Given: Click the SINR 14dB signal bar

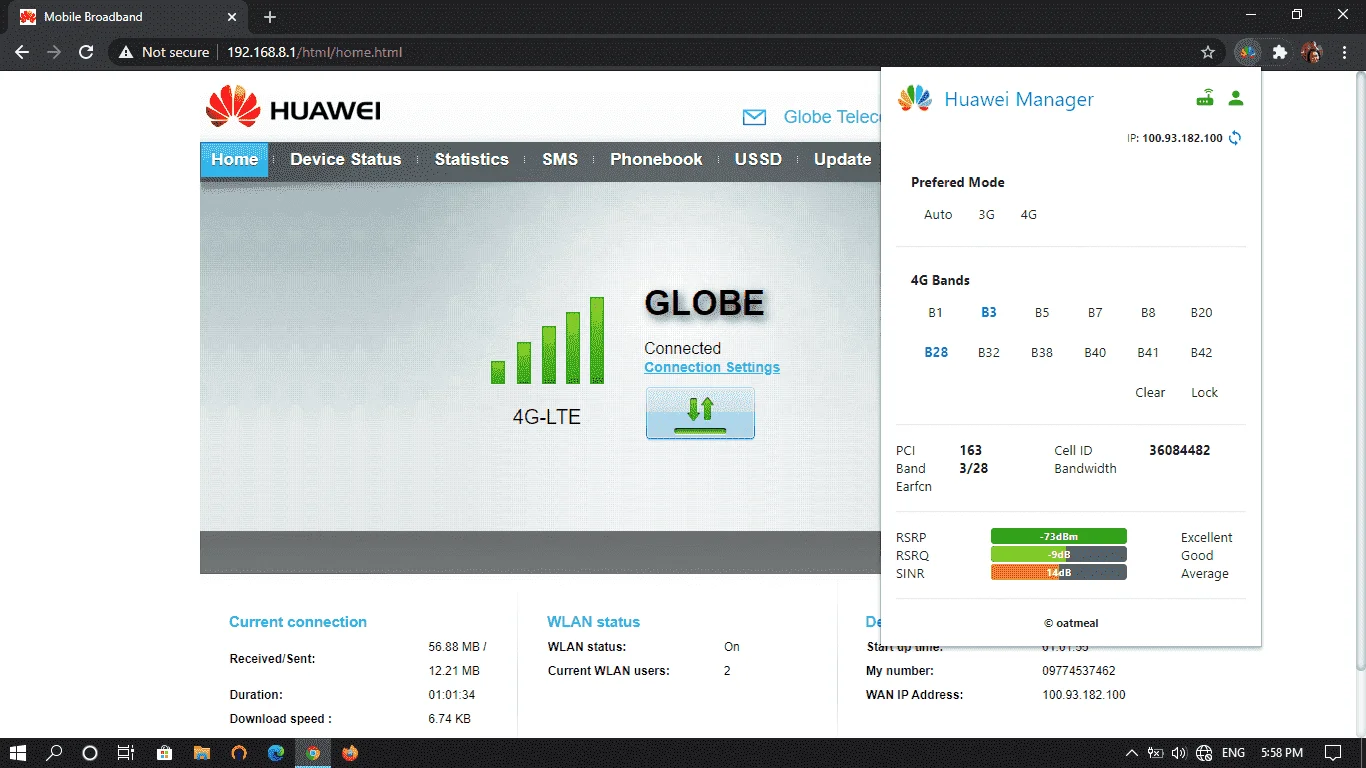Looking at the screenshot, I should point(1058,573).
